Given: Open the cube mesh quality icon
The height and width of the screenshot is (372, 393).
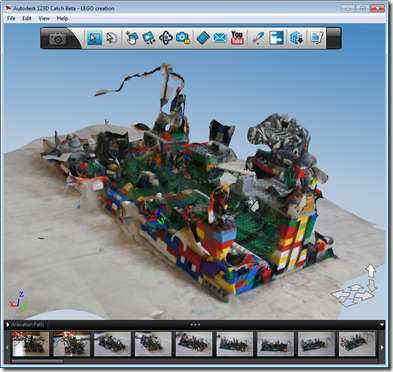Looking at the screenshot, I should tap(296, 38).
